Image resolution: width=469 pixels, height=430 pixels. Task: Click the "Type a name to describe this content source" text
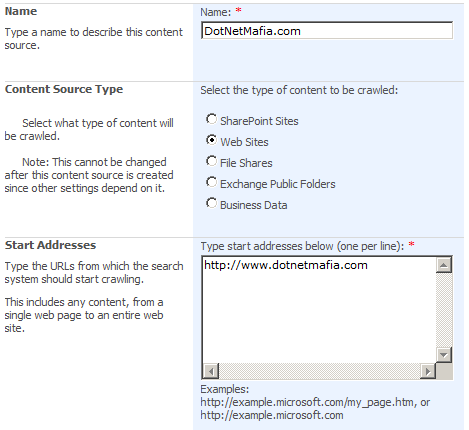tap(94, 38)
